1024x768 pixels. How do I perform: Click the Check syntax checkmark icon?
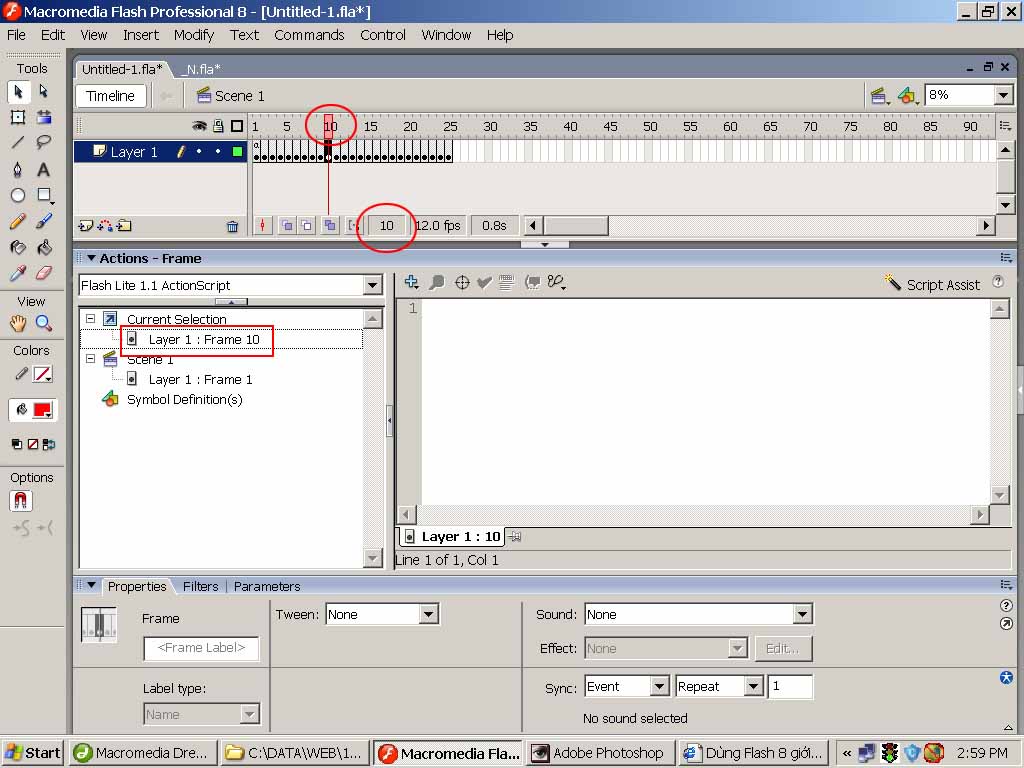click(x=484, y=282)
